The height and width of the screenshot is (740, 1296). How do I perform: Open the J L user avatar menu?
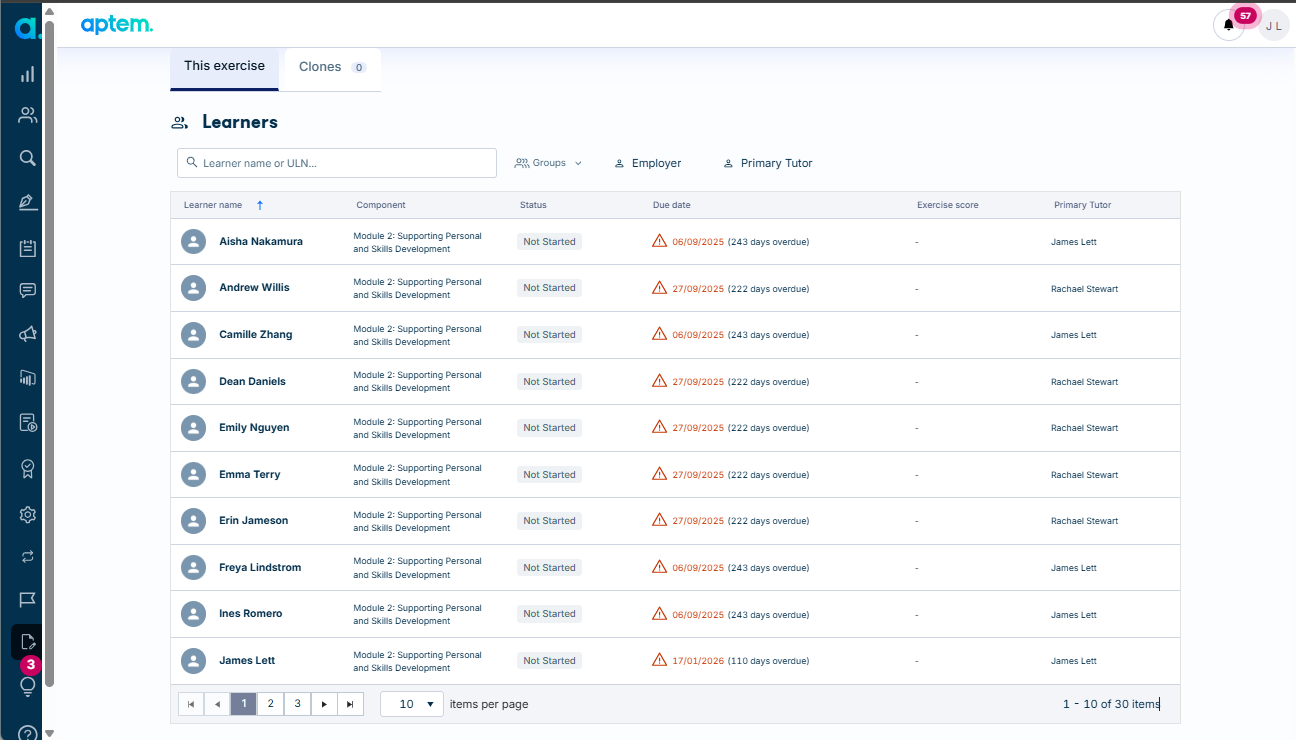pyautogui.click(x=1274, y=25)
